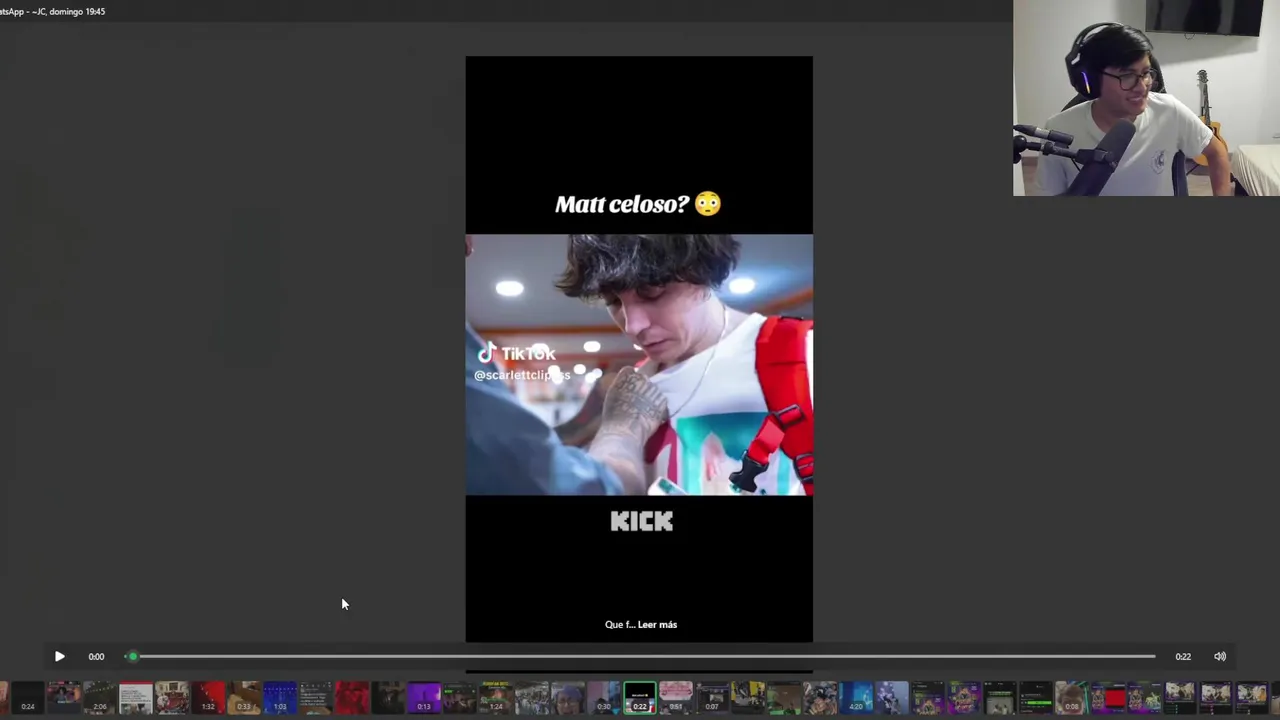Screen dimensions: 1280x720
Task: Open the thumbnail with duration 1:24
Action: tap(495, 697)
